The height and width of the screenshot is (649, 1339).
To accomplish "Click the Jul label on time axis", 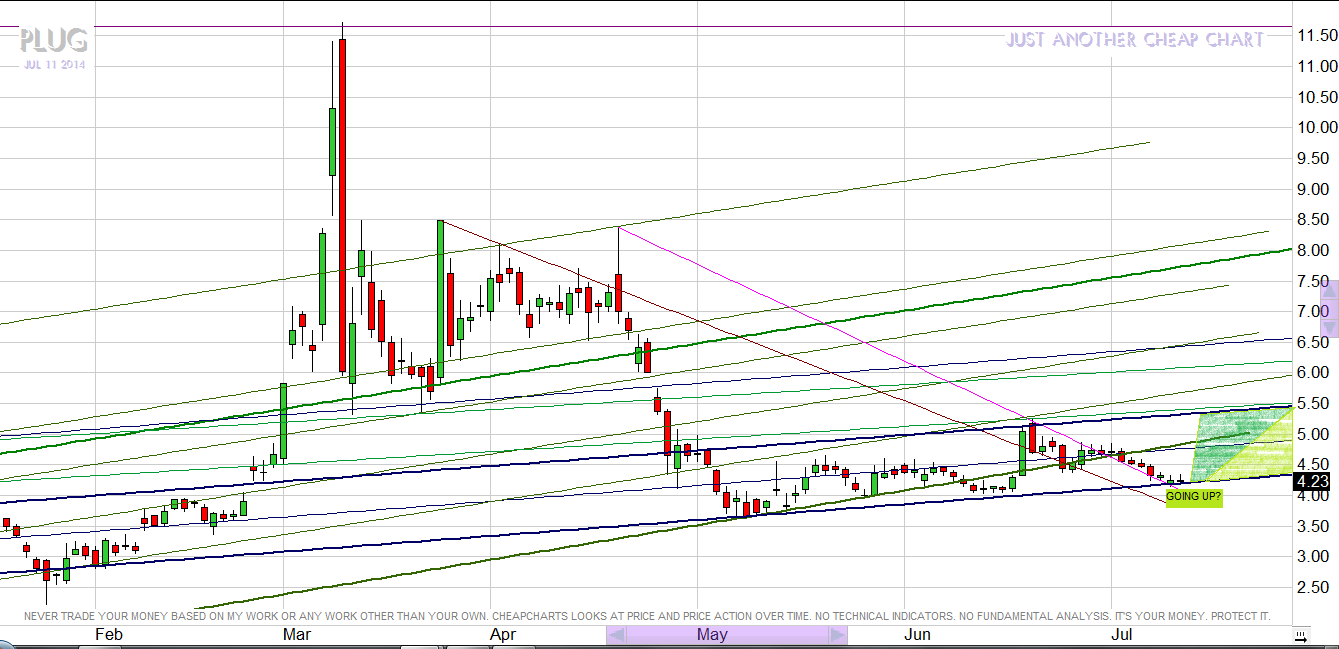I will point(1122,635).
